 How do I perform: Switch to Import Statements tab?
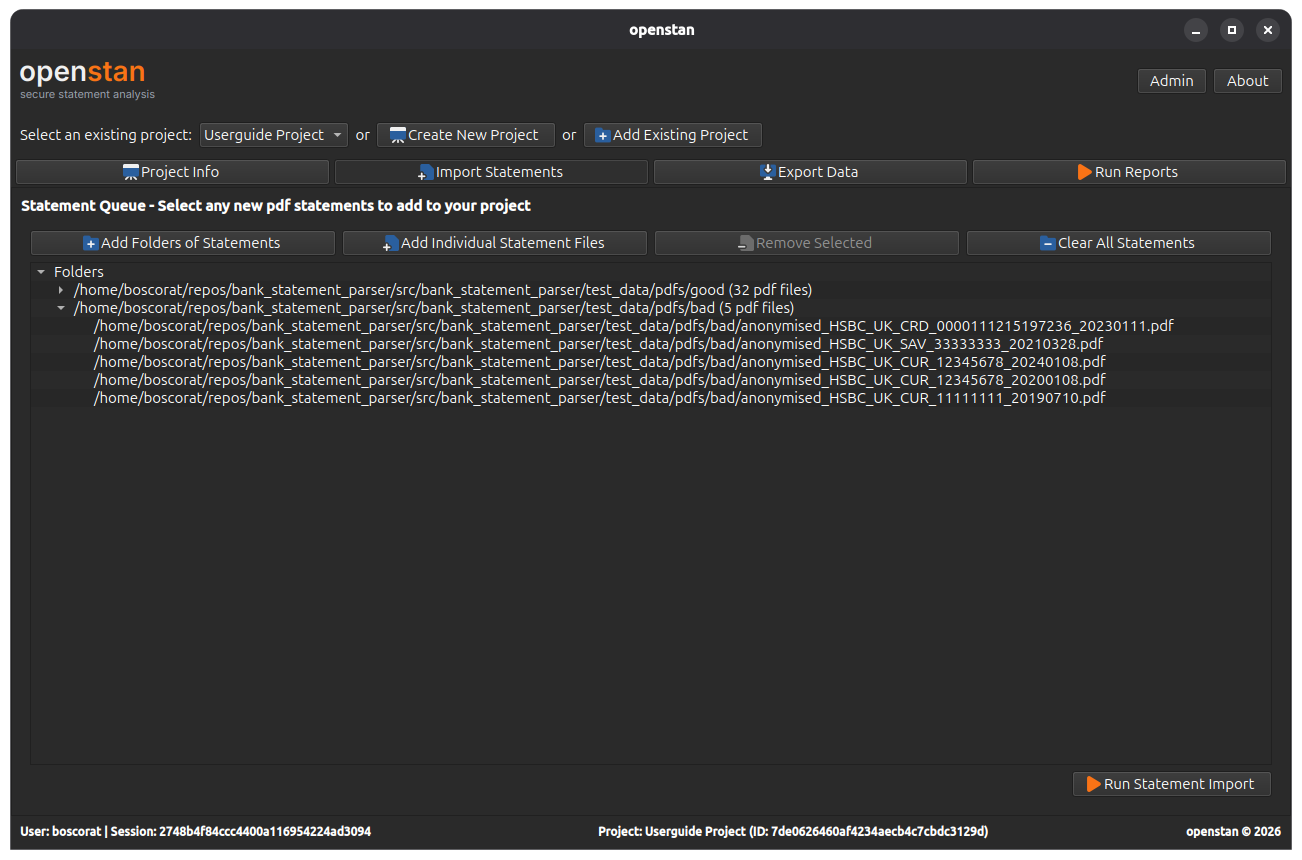(491, 172)
